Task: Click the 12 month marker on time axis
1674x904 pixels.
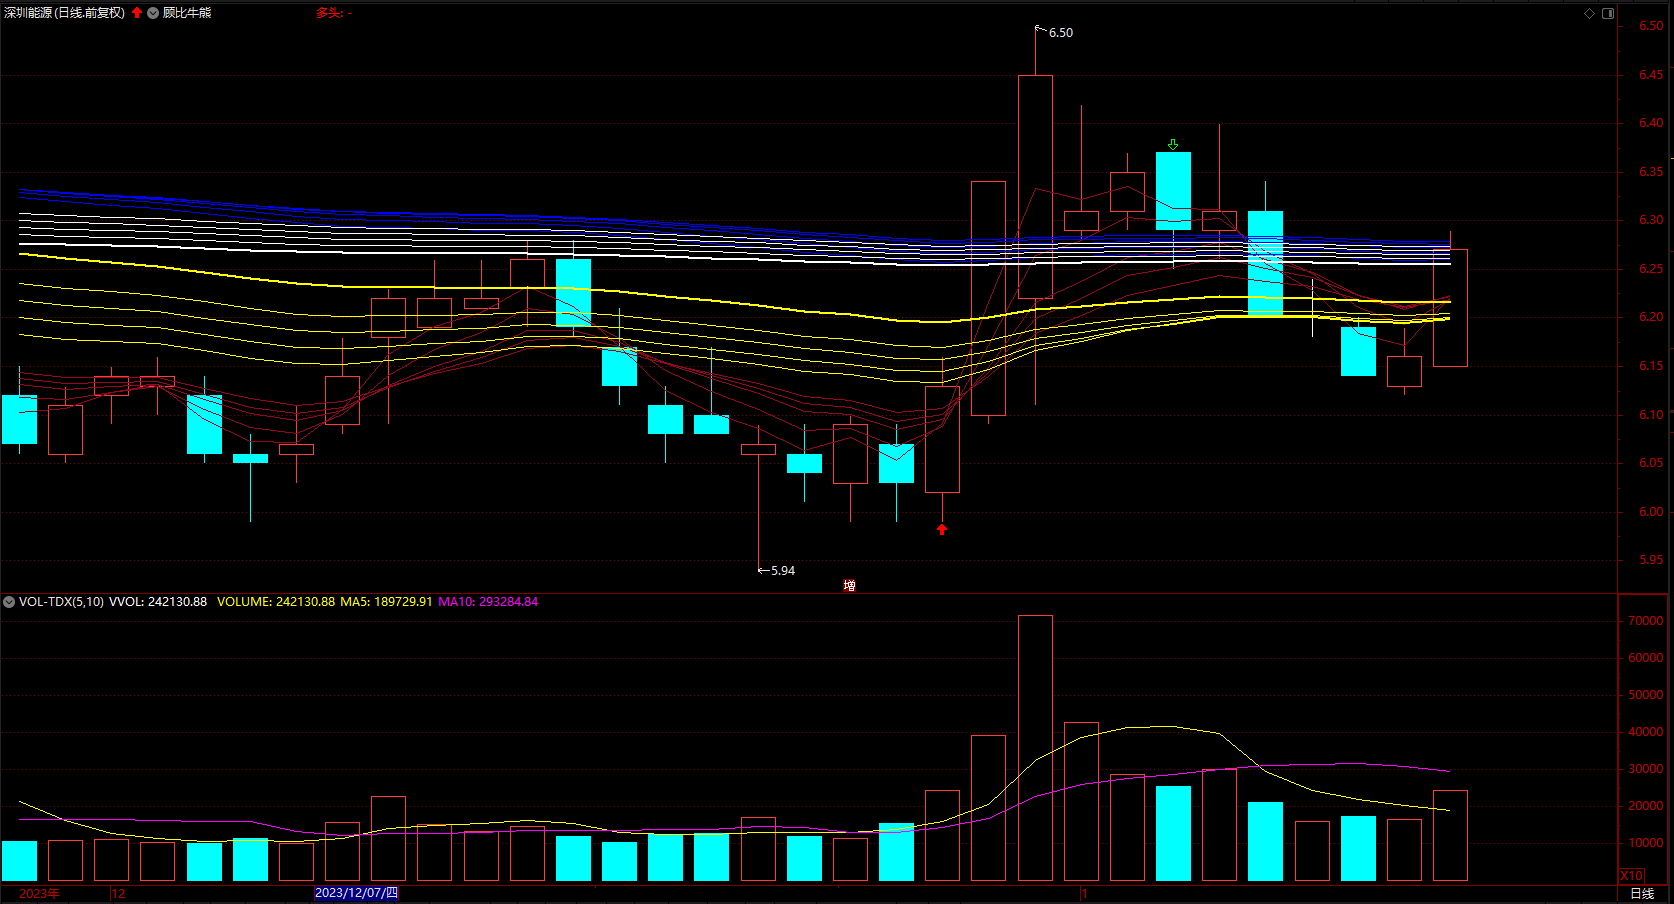Action: [x=118, y=893]
